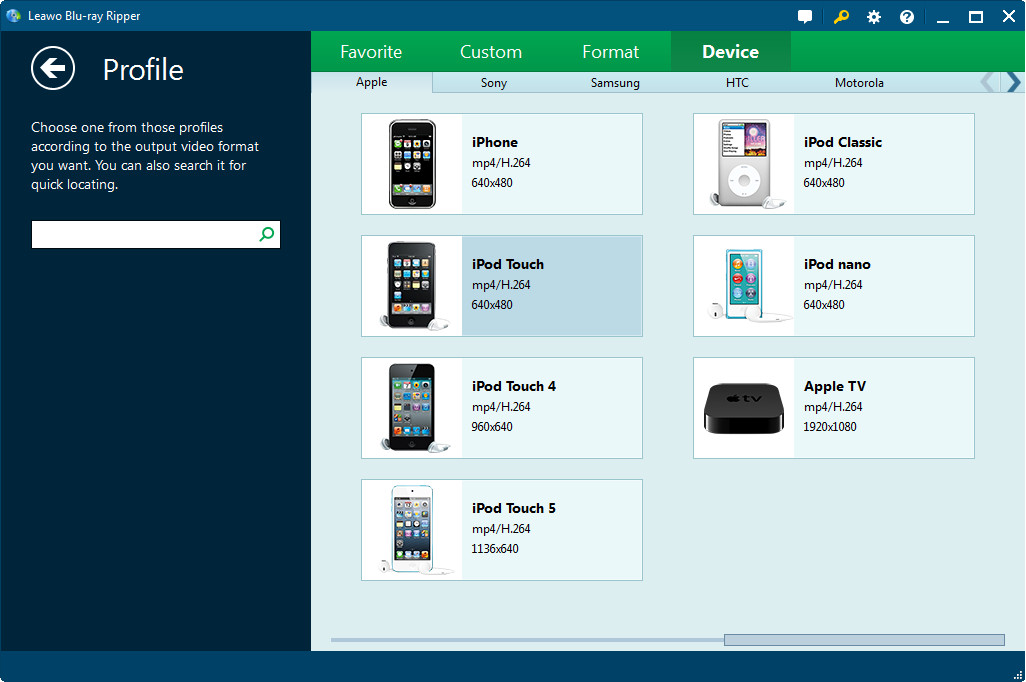Click the Apple TV device image
This screenshot has width=1026, height=682.
(x=744, y=408)
